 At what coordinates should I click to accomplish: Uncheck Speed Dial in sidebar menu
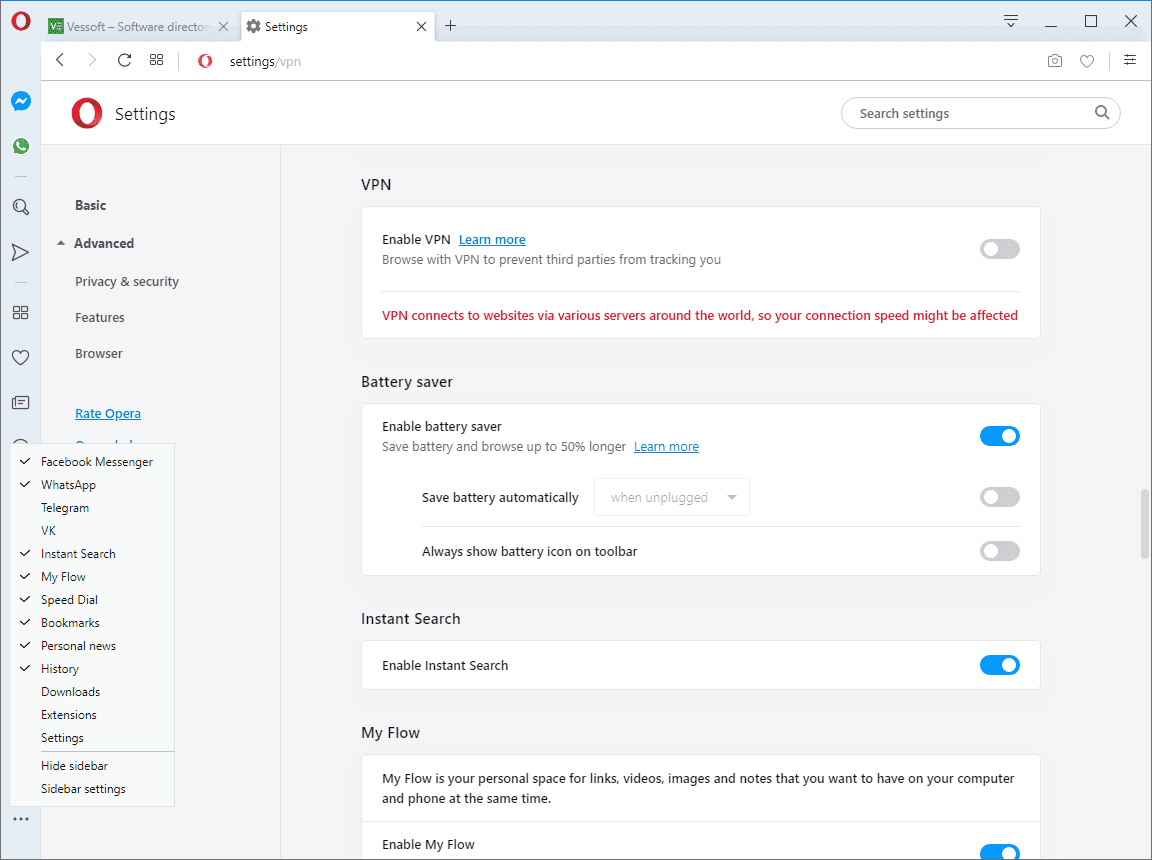(x=92, y=599)
